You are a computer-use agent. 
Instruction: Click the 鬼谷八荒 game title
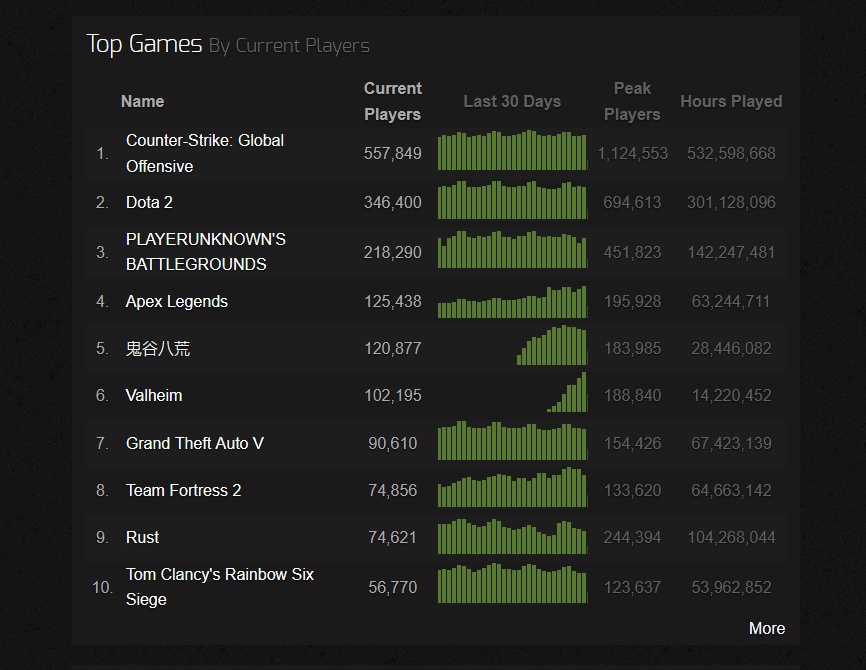(157, 349)
